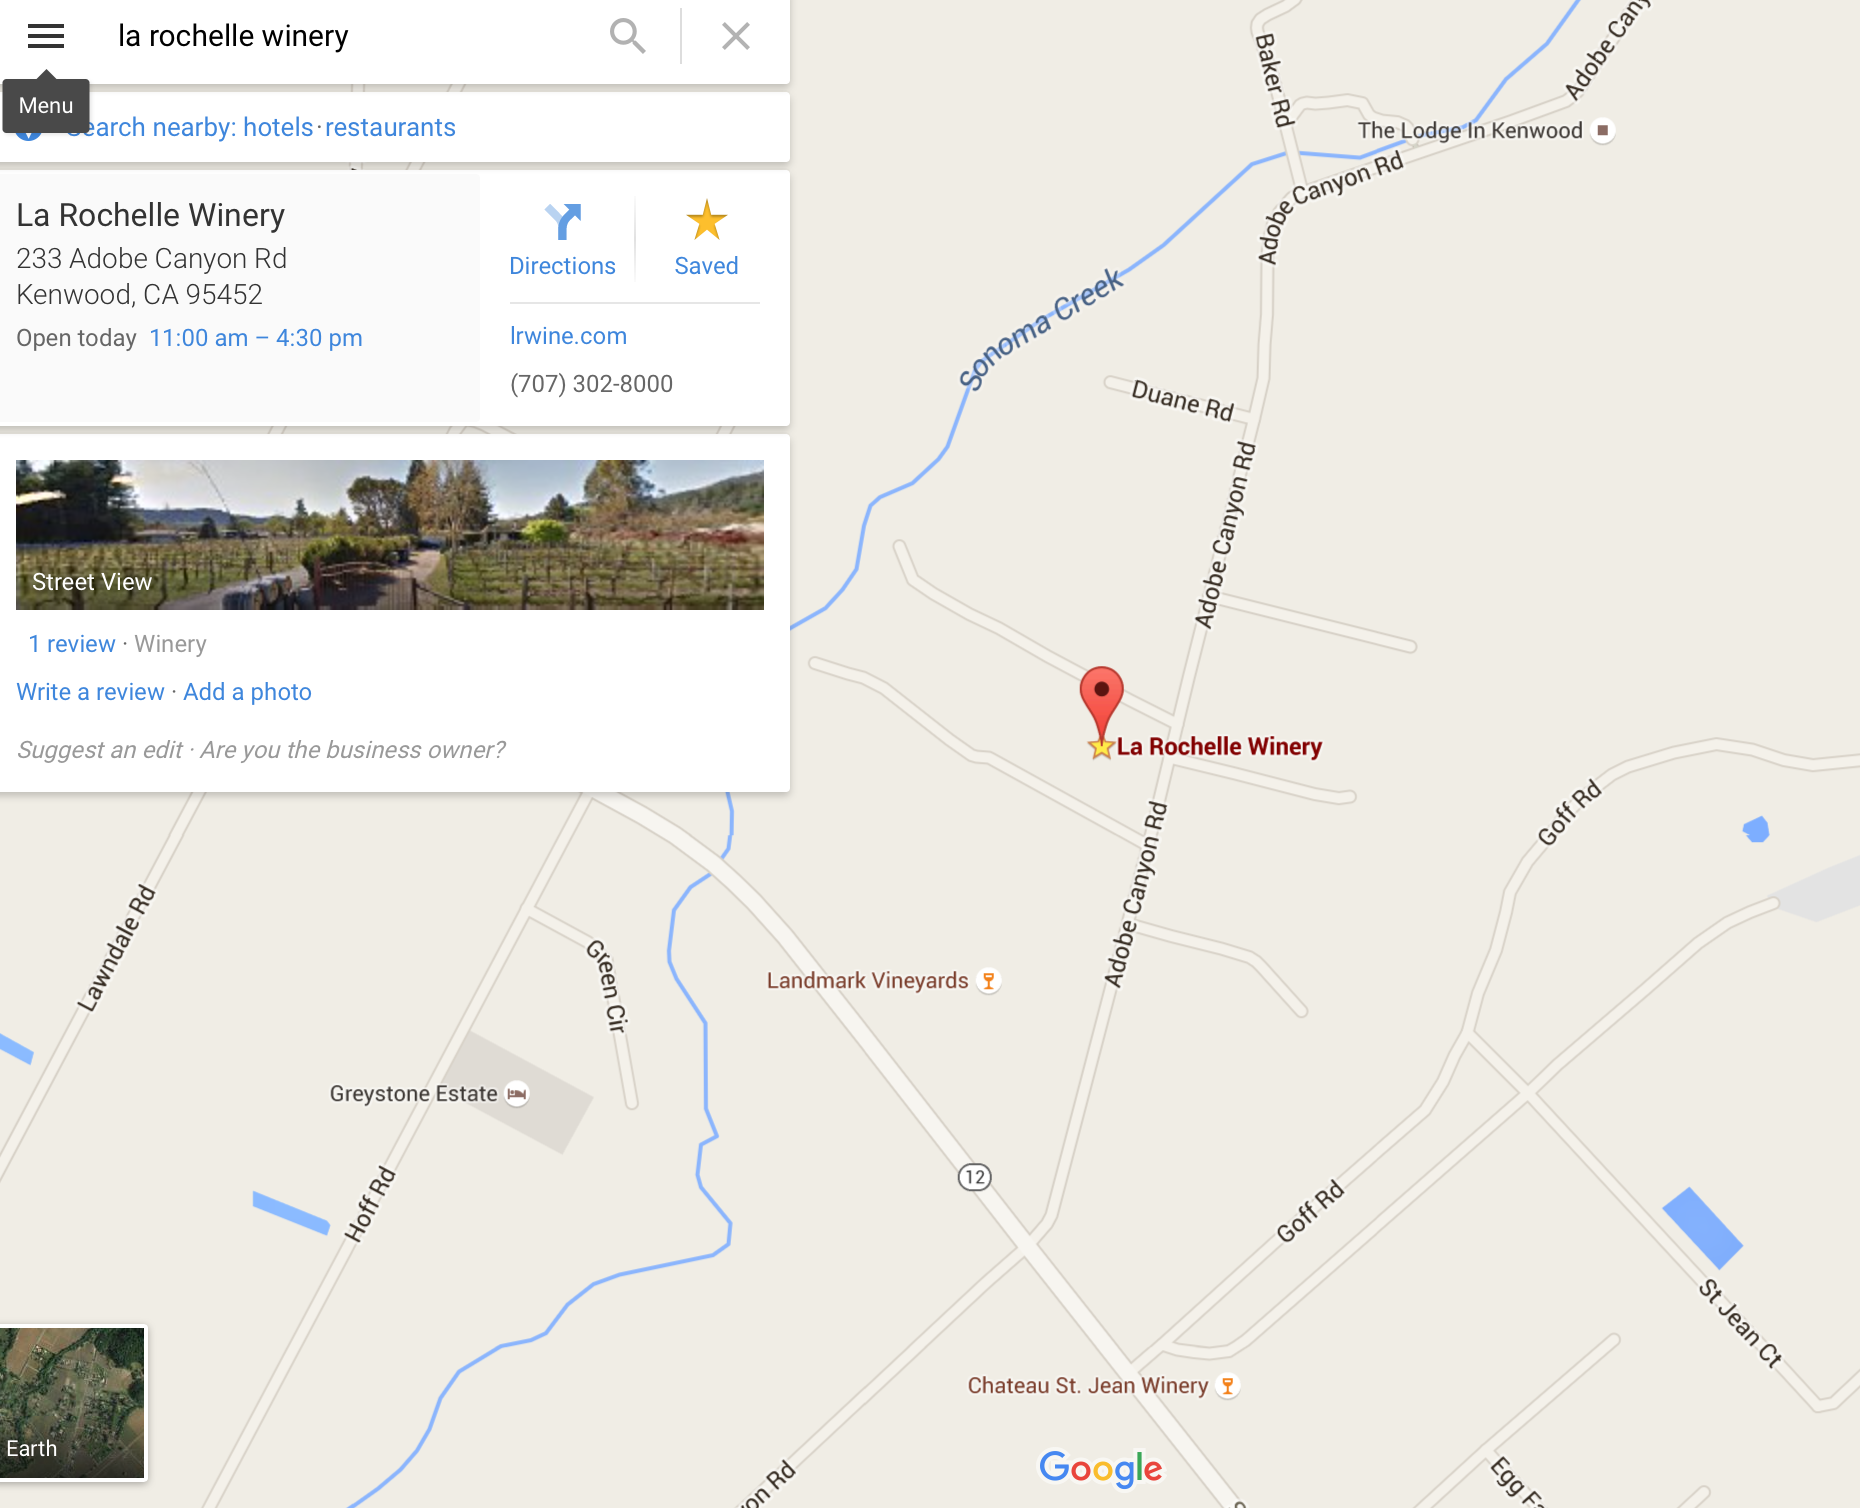This screenshot has height=1508, width=1860.
Task: Click The Lodge In Kenwood marker icon
Action: click(x=1602, y=131)
